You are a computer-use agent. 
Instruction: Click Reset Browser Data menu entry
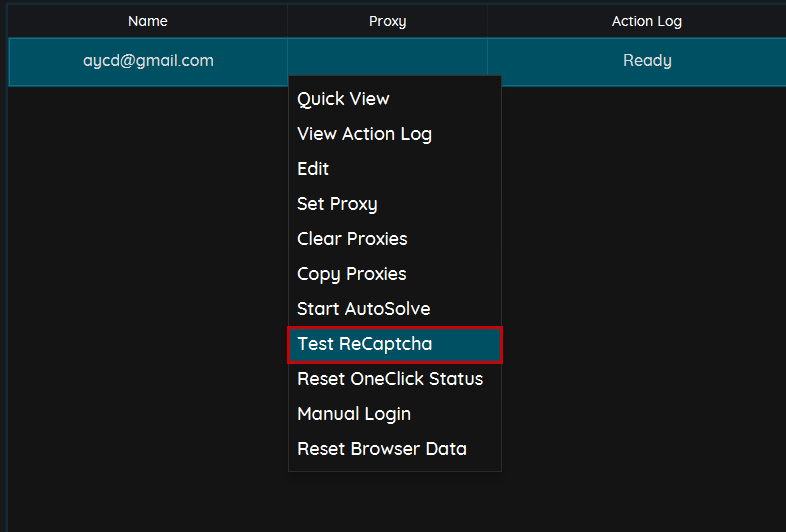[x=382, y=449]
